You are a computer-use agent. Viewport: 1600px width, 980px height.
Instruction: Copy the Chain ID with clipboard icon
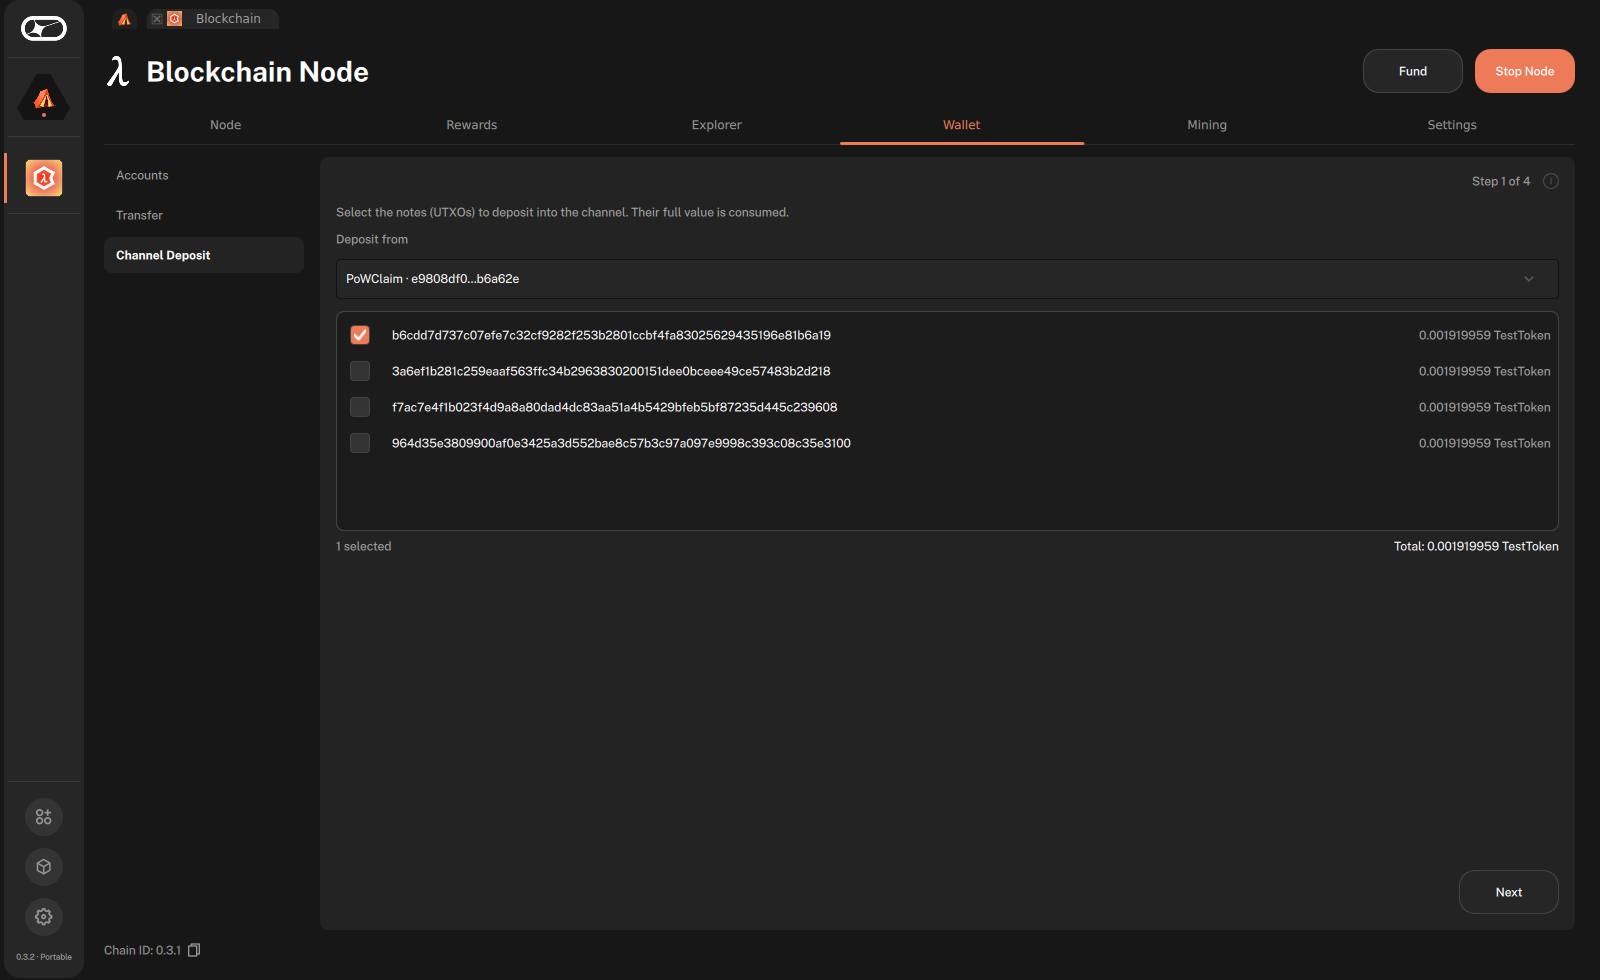click(194, 950)
